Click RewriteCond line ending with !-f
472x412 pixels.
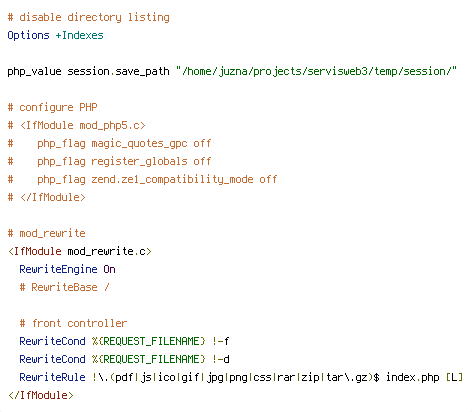coord(124,341)
